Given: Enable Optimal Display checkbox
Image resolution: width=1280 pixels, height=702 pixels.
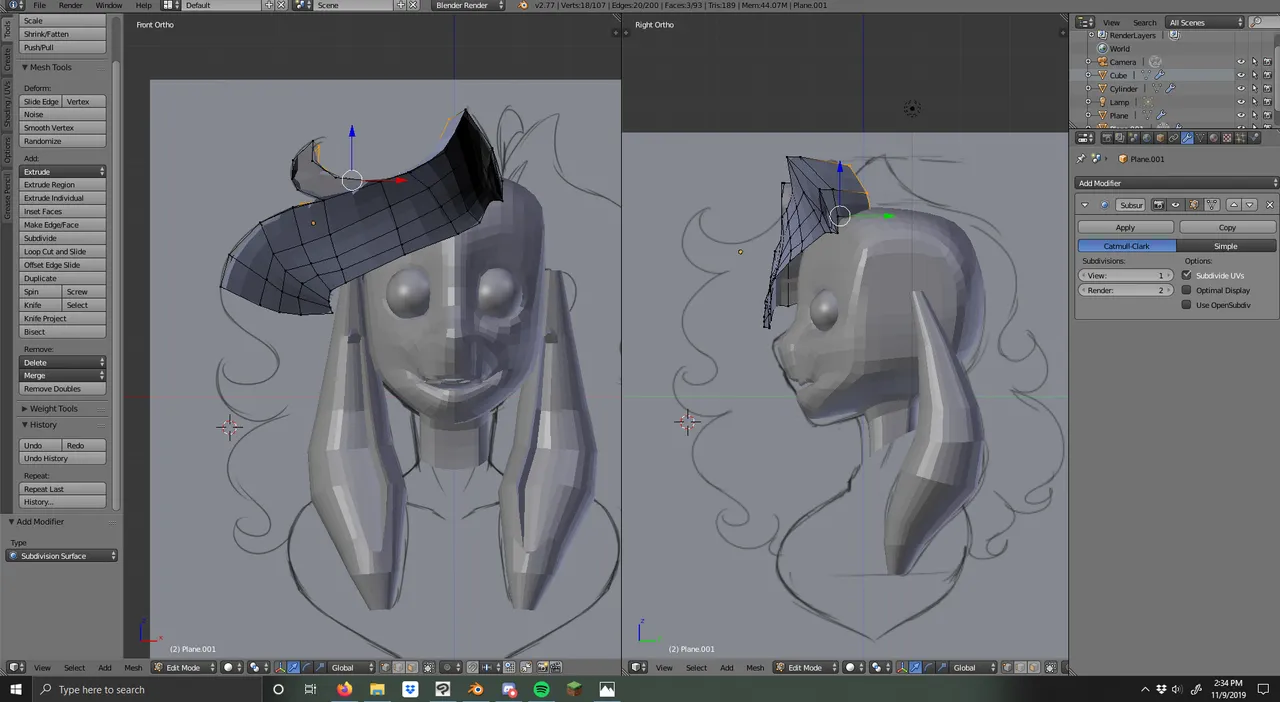Looking at the screenshot, I should (1187, 290).
